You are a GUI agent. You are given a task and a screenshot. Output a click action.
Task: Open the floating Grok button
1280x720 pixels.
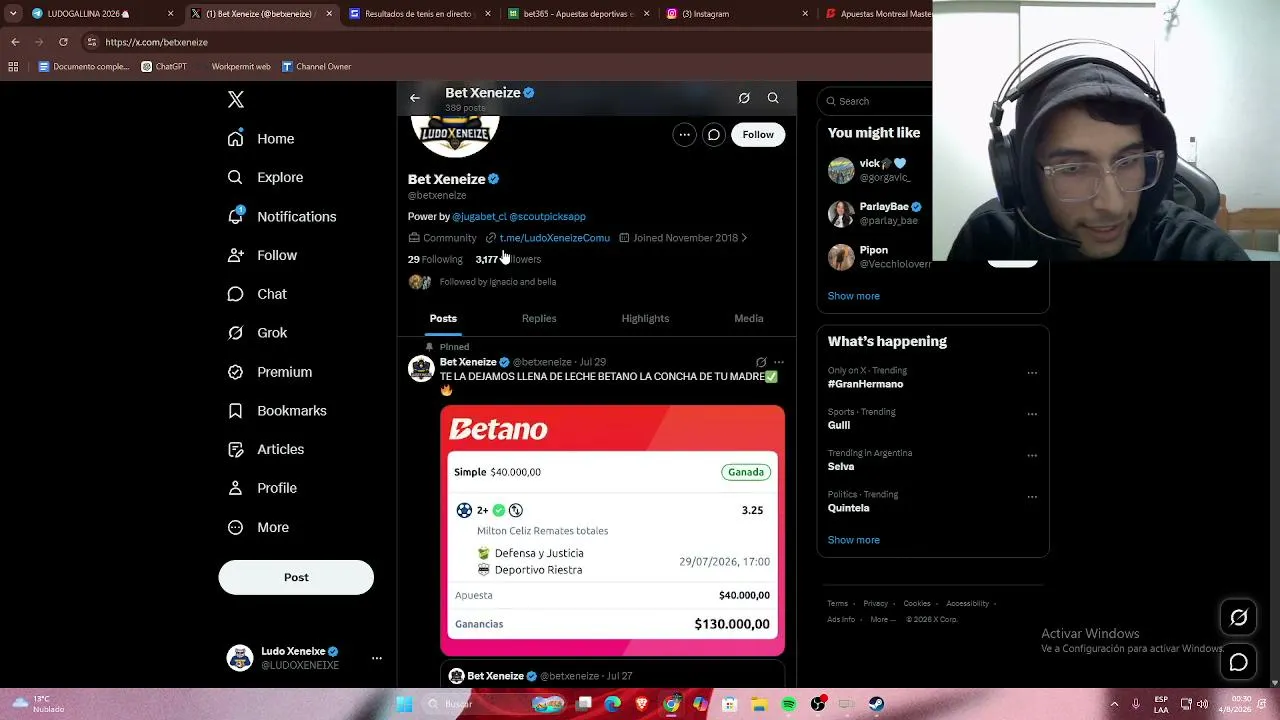1238,618
